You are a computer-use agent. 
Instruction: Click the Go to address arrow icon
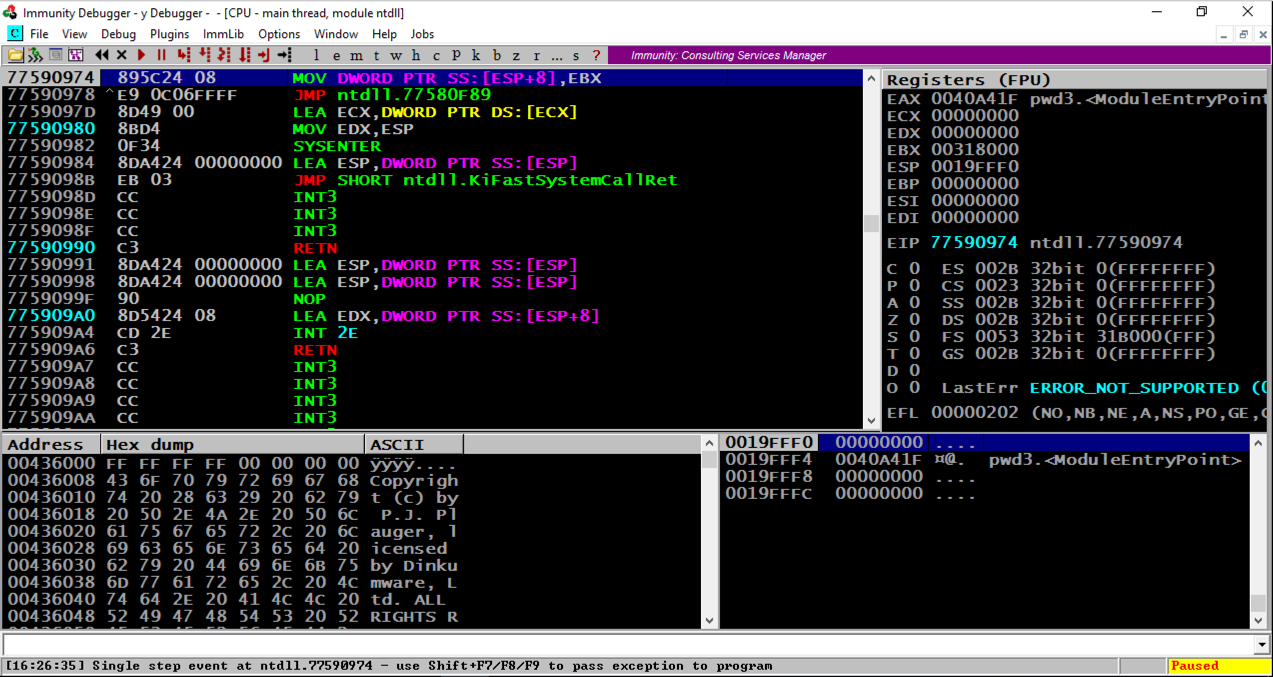click(x=285, y=55)
